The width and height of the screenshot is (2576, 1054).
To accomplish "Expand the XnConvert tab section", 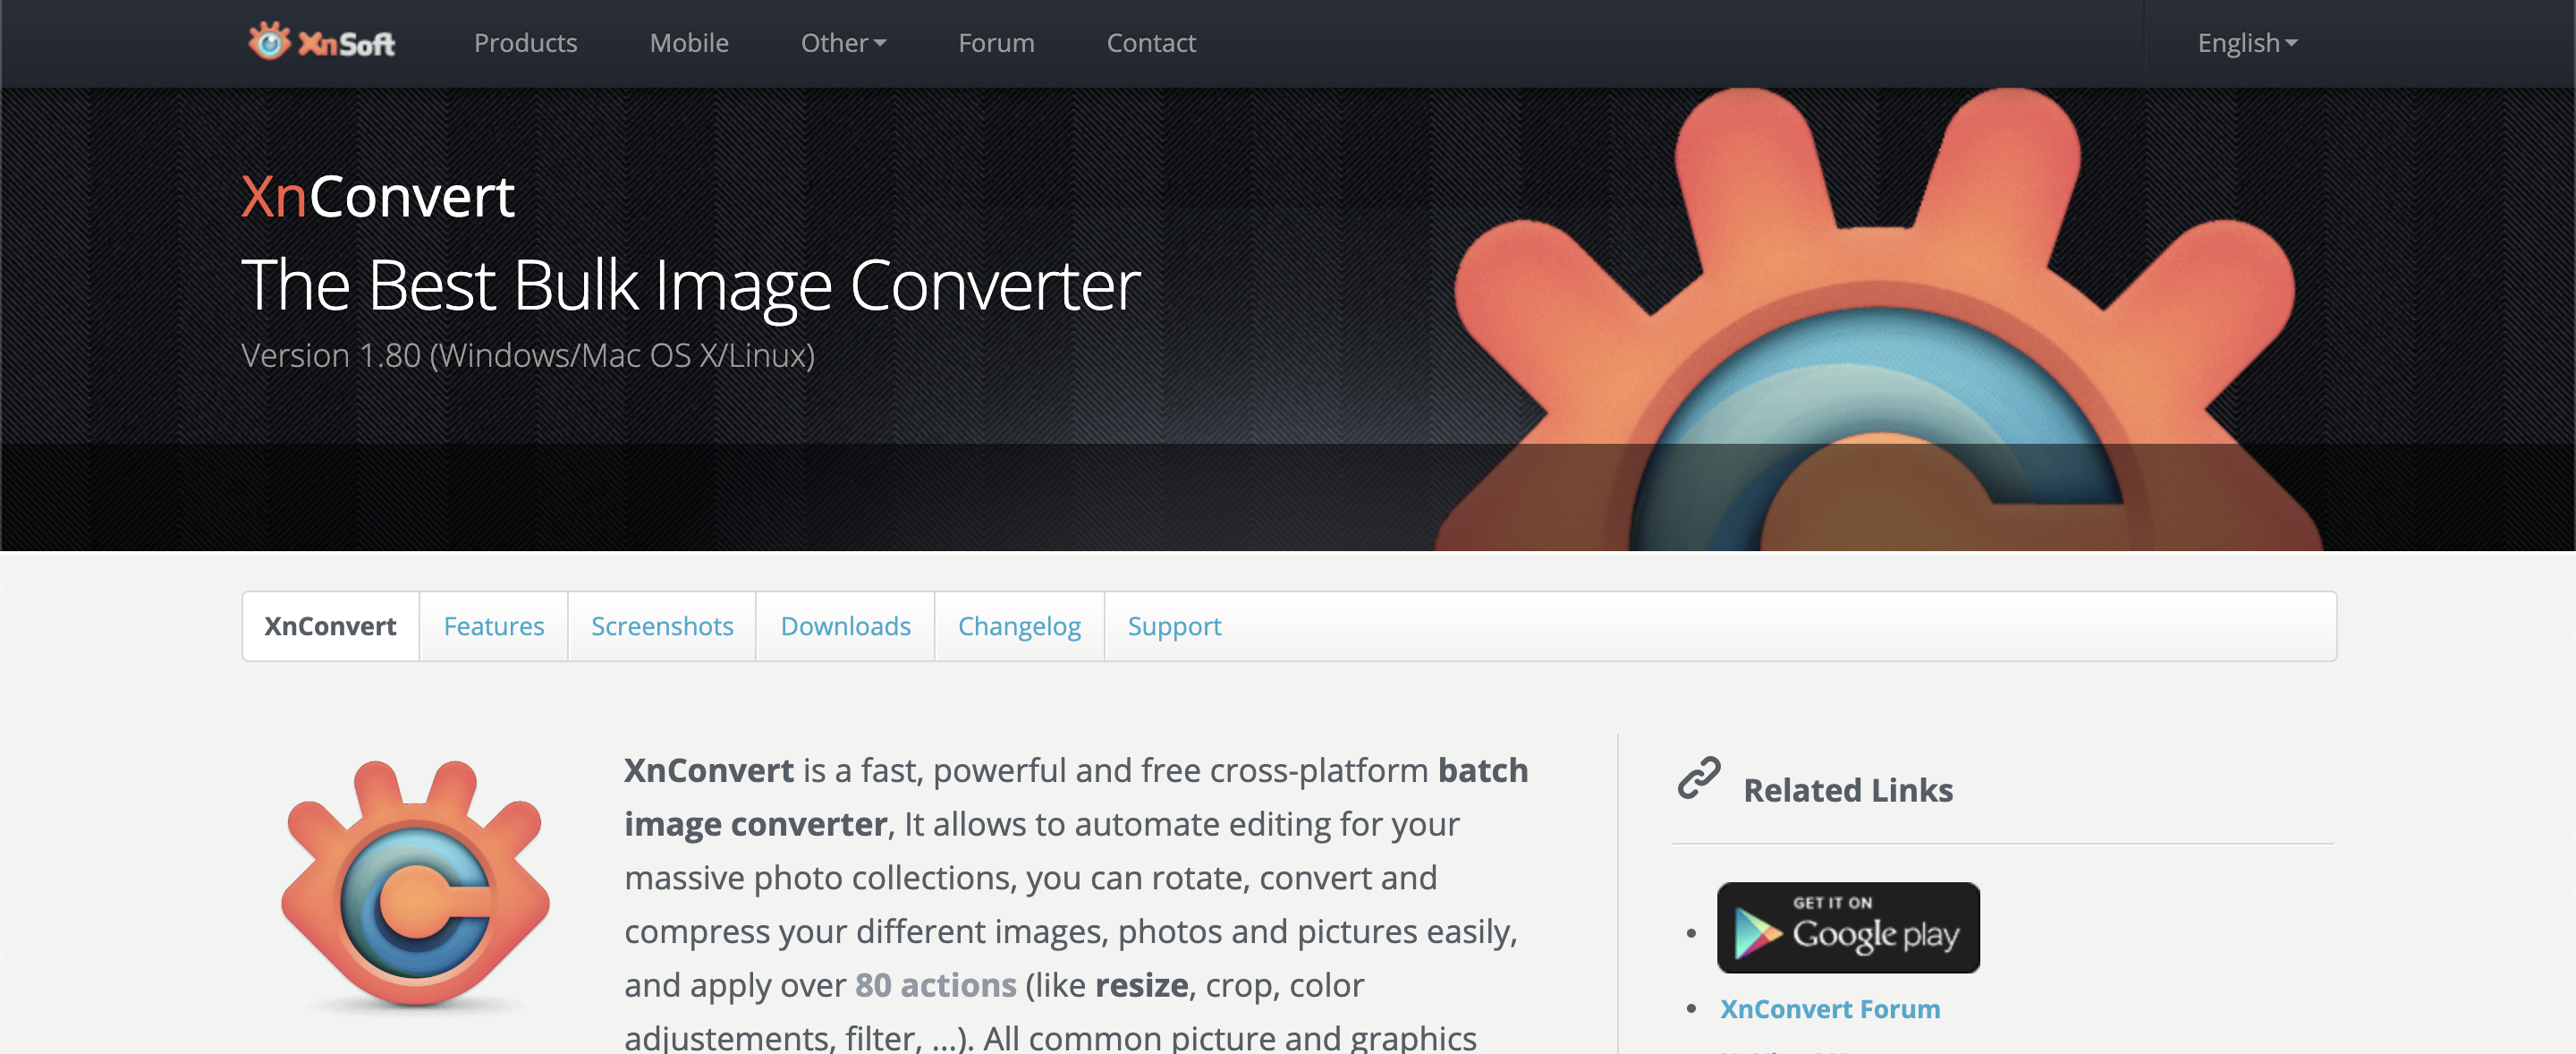I will 330,626.
